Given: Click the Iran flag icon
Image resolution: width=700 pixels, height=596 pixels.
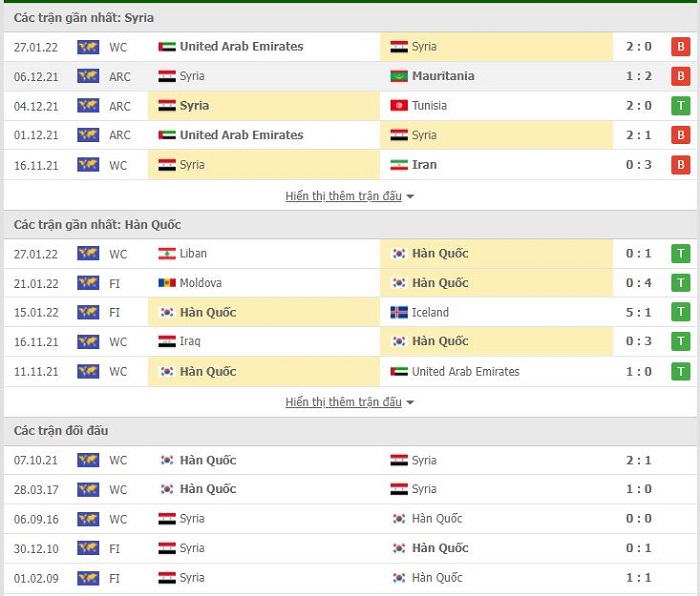Looking at the screenshot, I should pyautogui.click(x=399, y=165).
